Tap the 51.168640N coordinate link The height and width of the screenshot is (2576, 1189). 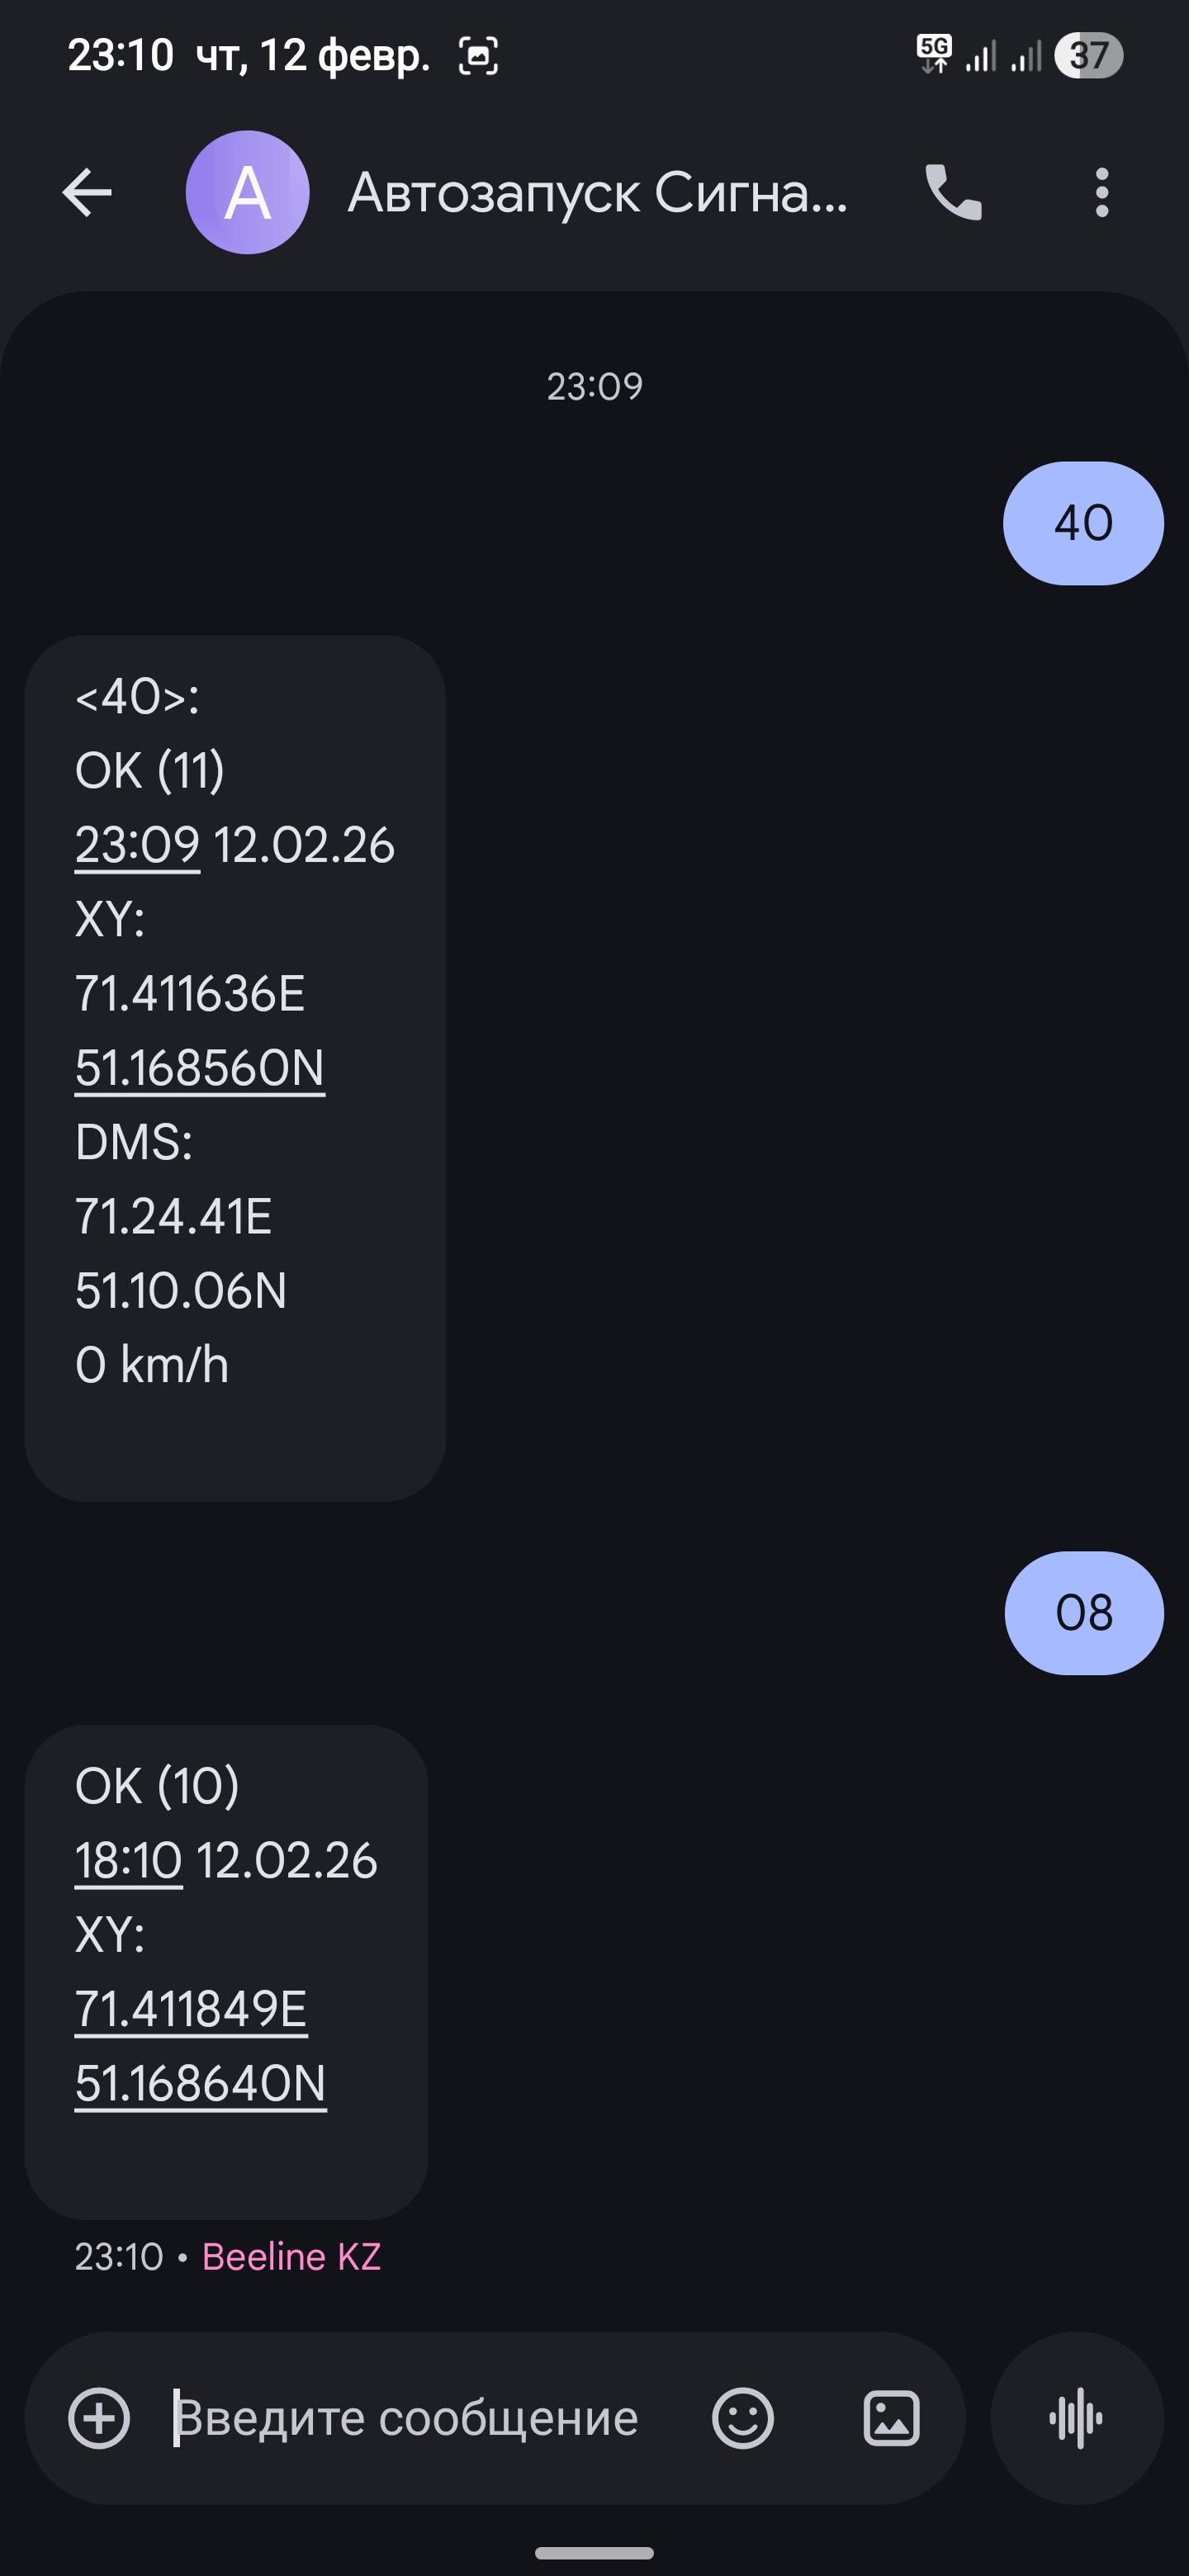(201, 2083)
